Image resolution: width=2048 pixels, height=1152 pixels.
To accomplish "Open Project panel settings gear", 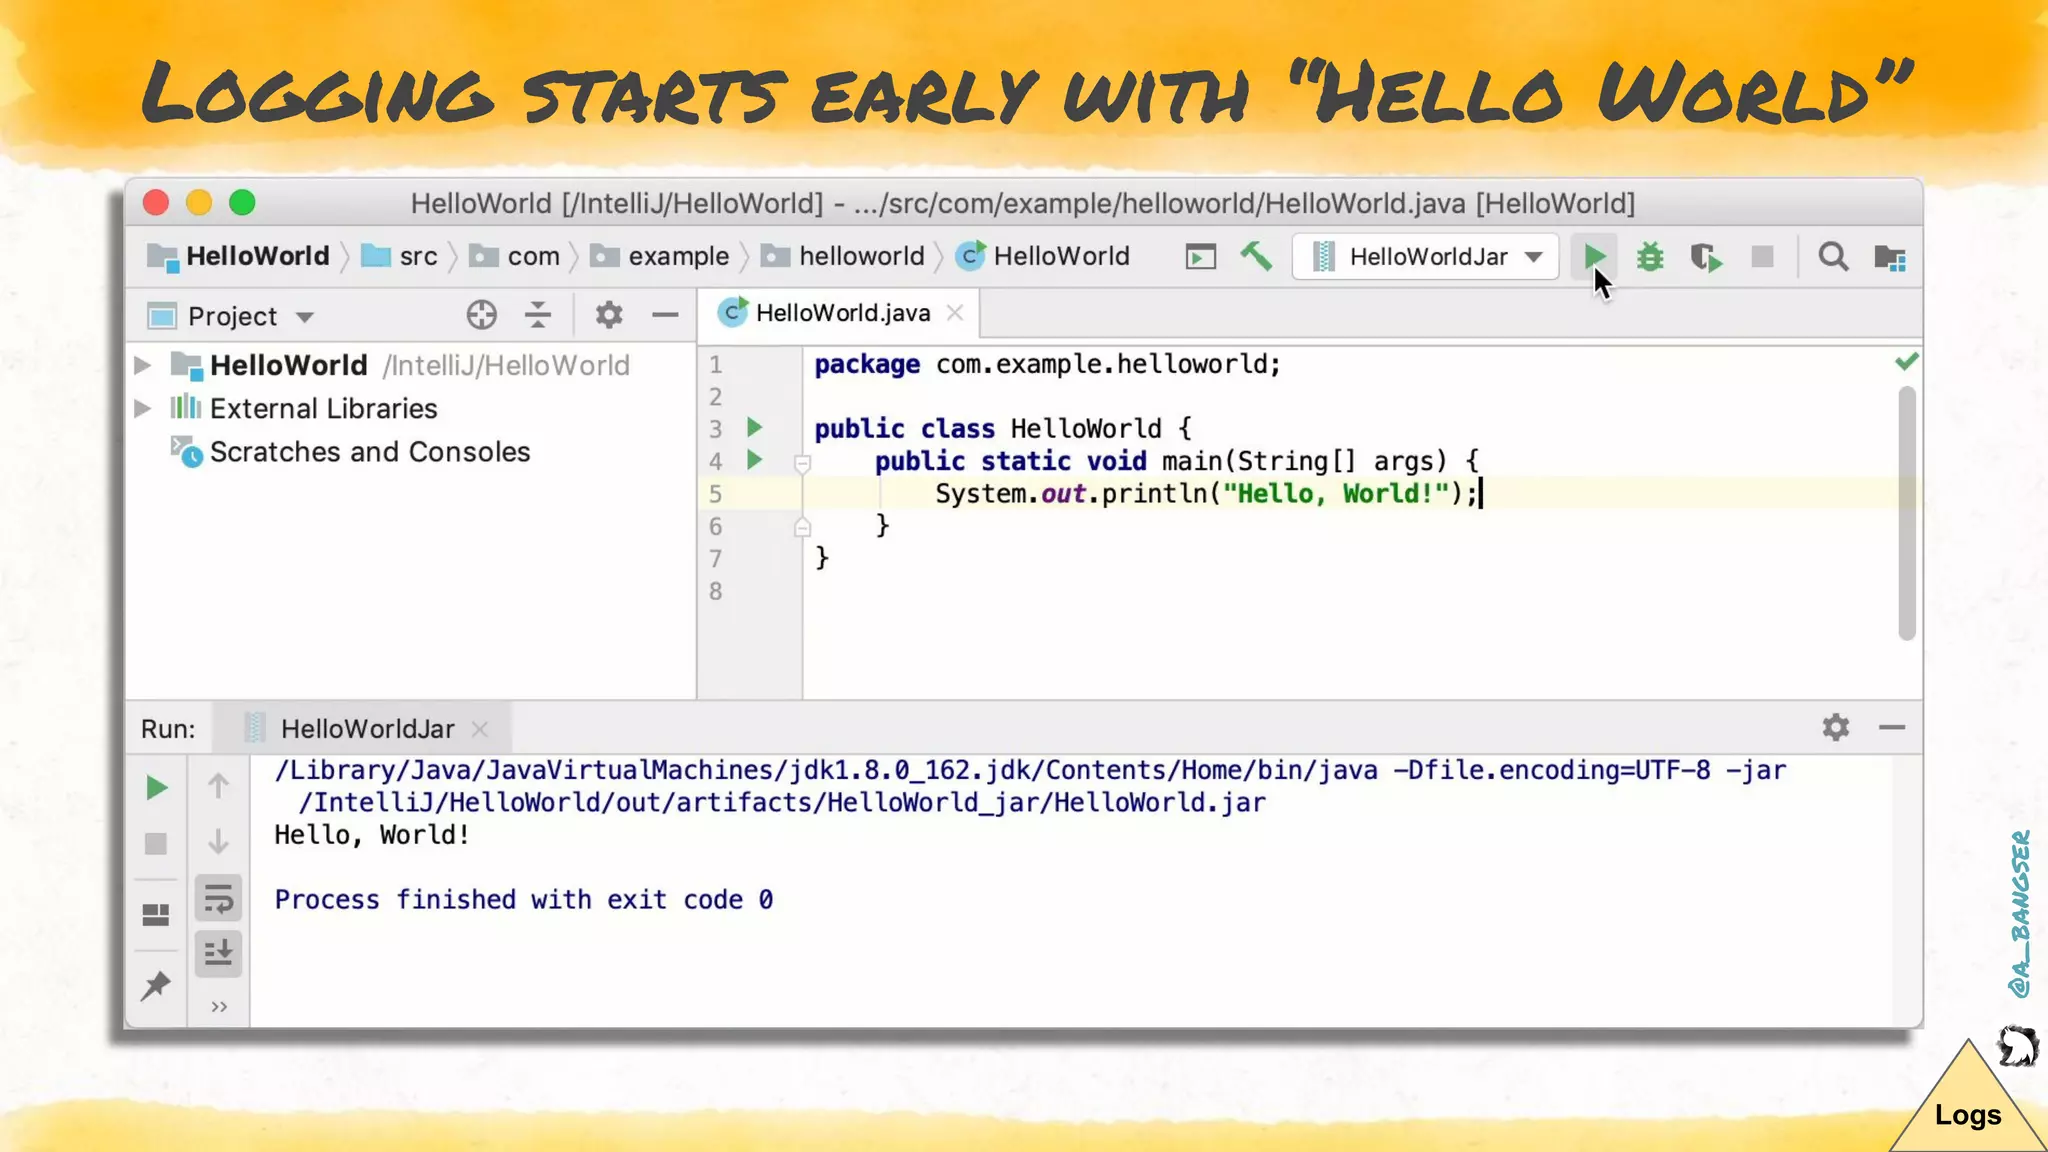I will [x=609, y=315].
